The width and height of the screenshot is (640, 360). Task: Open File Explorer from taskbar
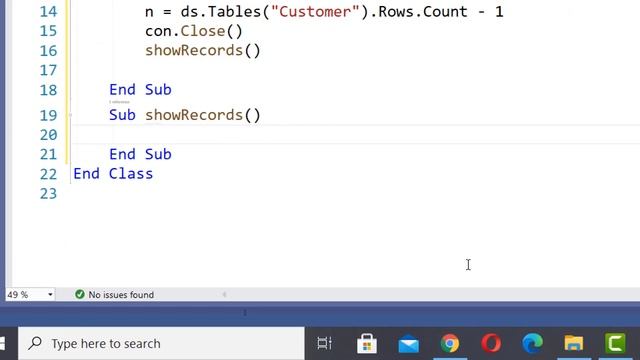(x=574, y=344)
